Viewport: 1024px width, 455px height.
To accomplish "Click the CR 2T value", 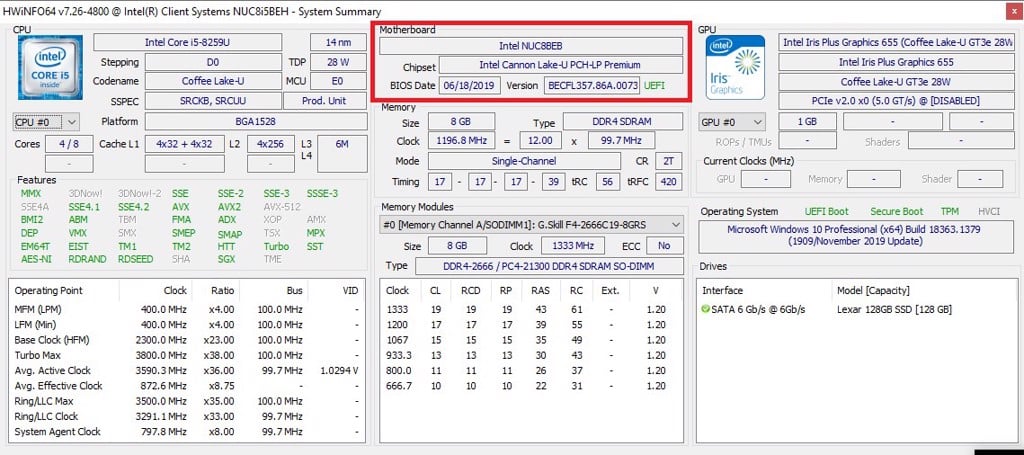I will [x=668, y=161].
